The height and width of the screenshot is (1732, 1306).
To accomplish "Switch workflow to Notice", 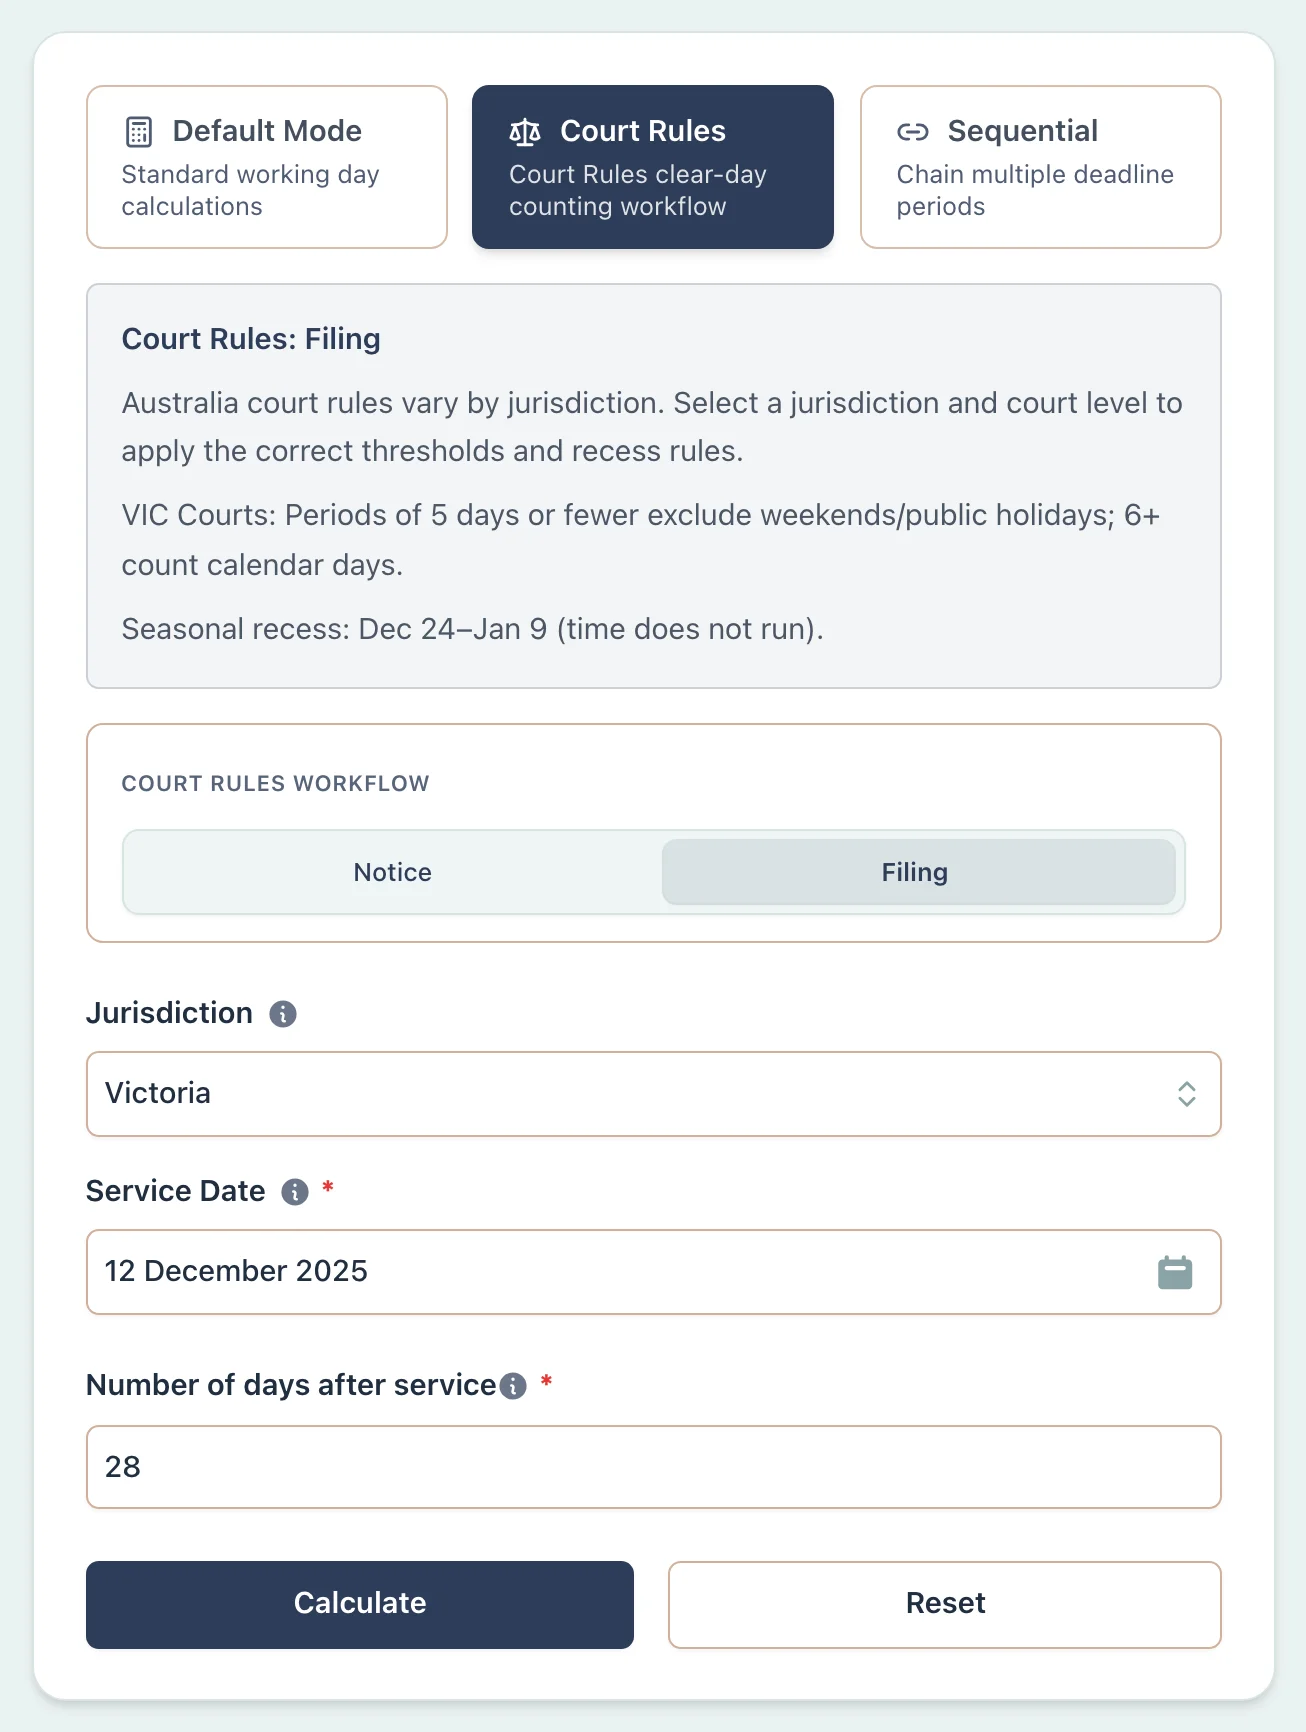I will (x=393, y=872).
